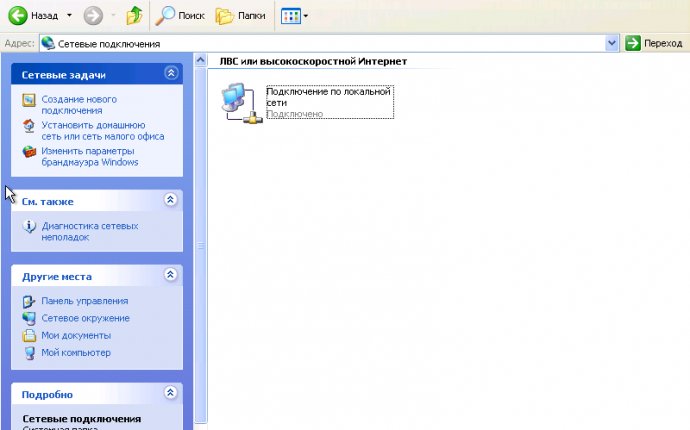Click the My Documents folder icon
The height and width of the screenshot is (430, 690).
[29, 336]
